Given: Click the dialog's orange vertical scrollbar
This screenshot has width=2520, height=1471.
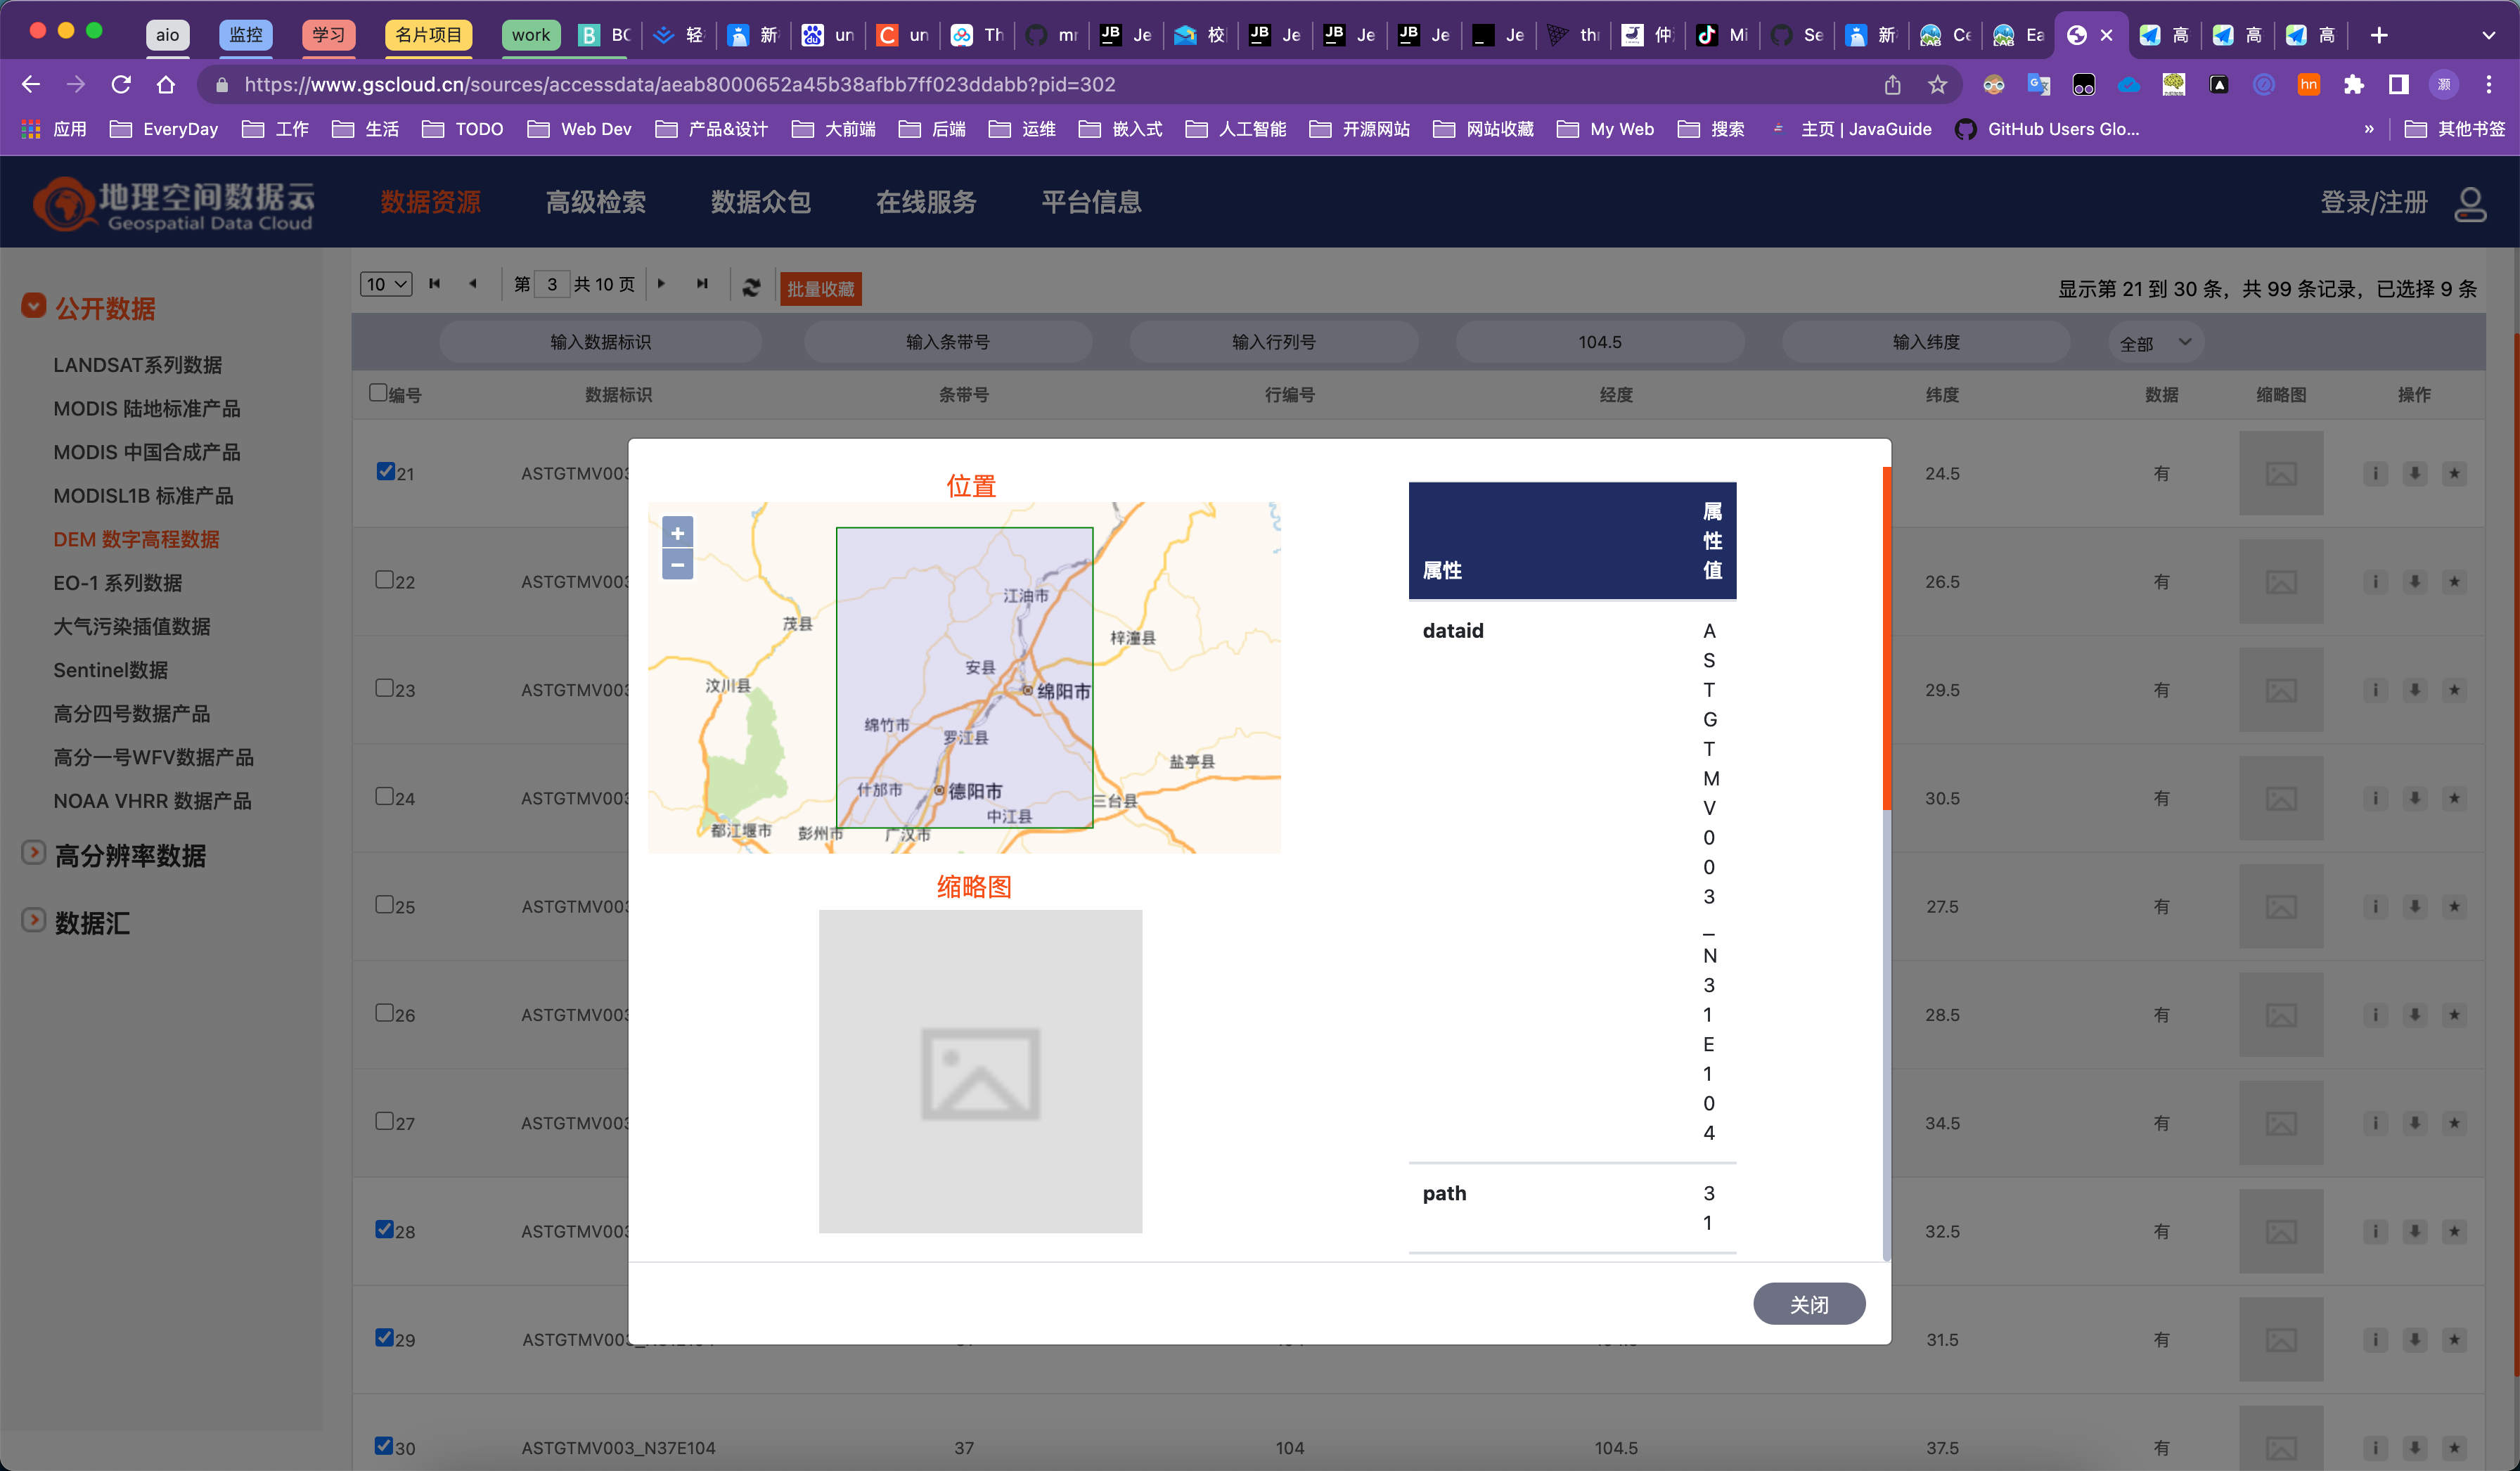Looking at the screenshot, I should (x=1886, y=640).
